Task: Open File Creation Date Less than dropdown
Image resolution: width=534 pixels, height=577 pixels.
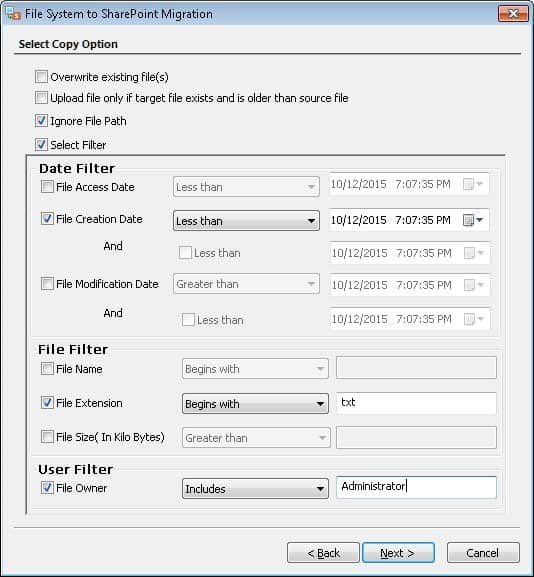Action: (246, 221)
